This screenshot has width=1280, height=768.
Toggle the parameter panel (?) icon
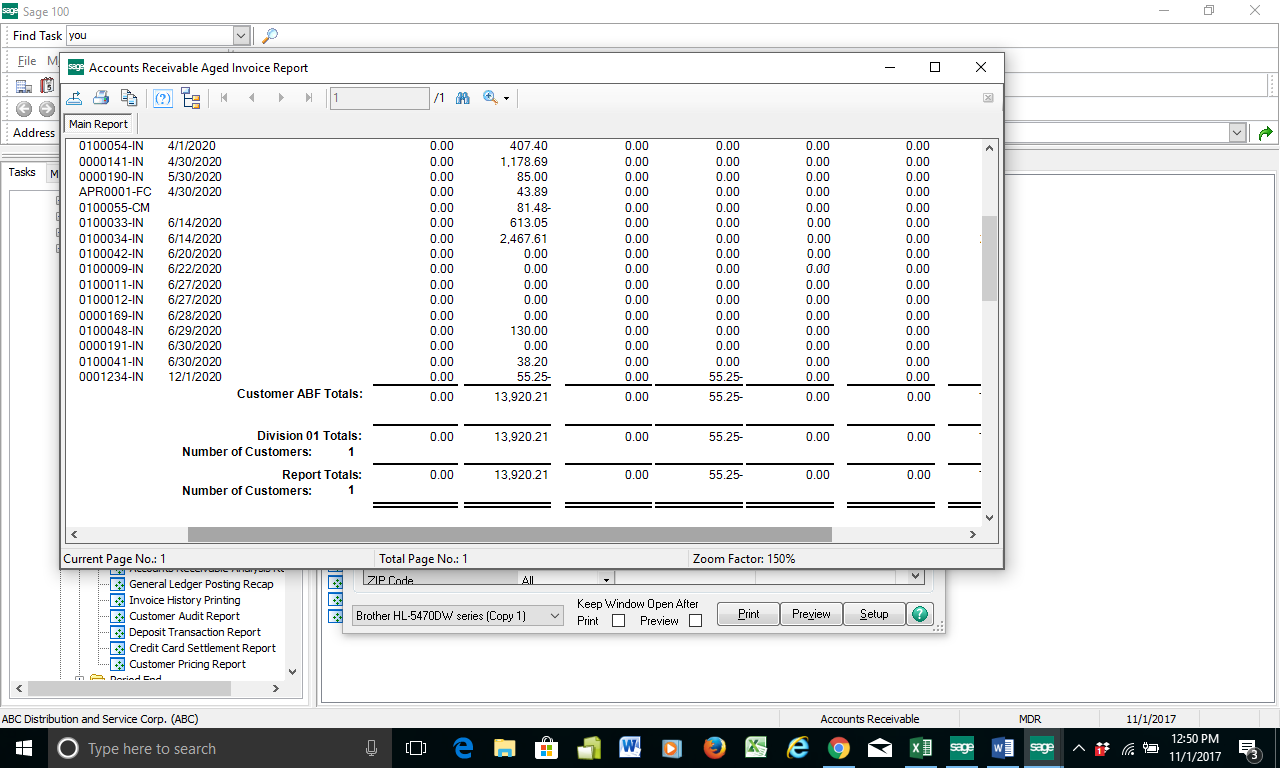(162, 98)
